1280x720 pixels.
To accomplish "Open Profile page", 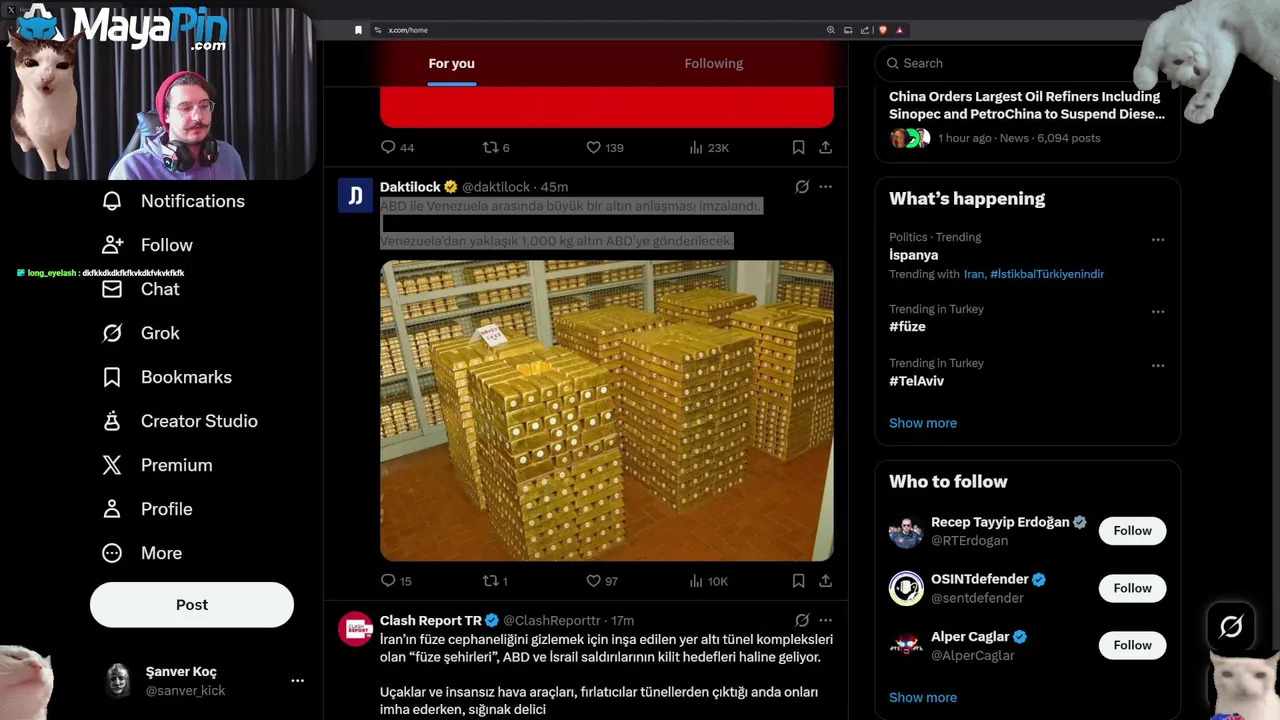I will point(147,509).
